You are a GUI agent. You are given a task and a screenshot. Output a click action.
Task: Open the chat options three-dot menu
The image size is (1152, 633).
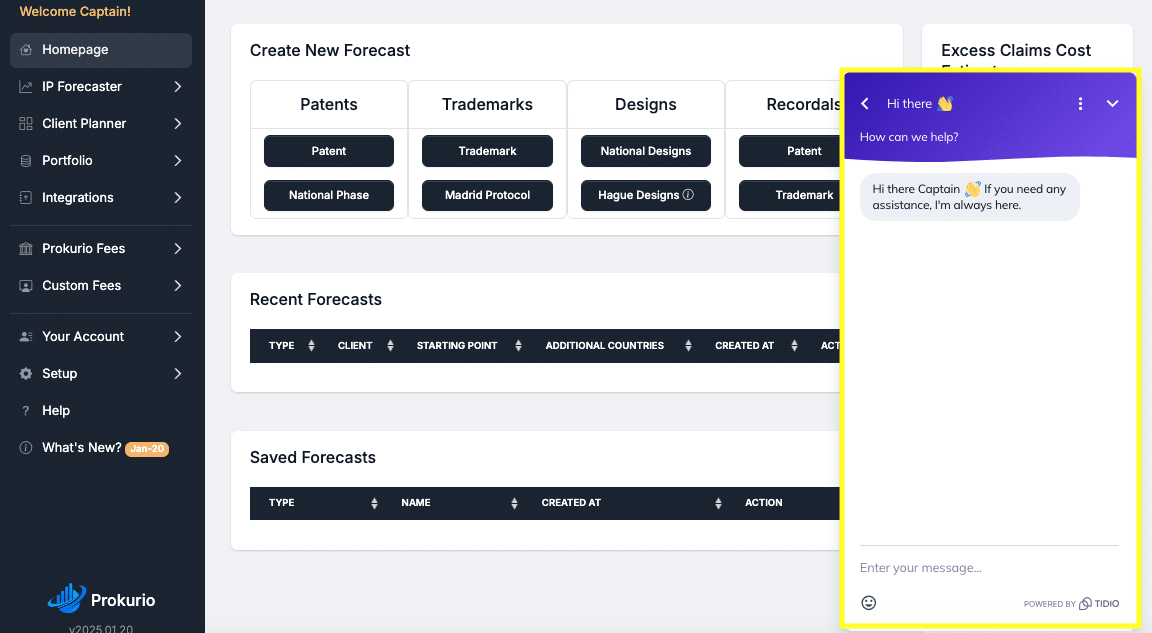pos(1080,104)
